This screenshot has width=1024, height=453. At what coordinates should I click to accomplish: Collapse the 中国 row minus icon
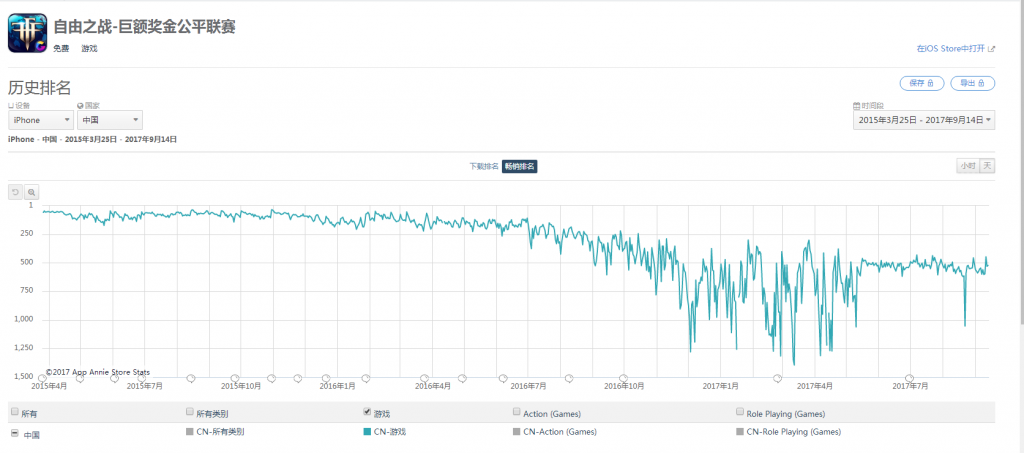coord(14,433)
